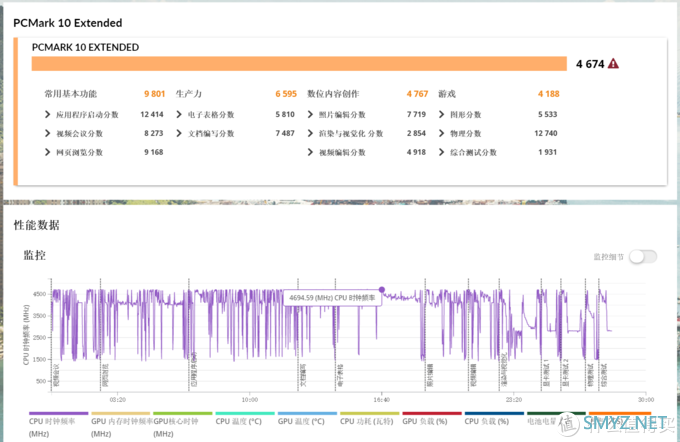Viewport: 680px width, 442px height.
Task: Click the 常用基本功能 category heading
Action: 70,94
